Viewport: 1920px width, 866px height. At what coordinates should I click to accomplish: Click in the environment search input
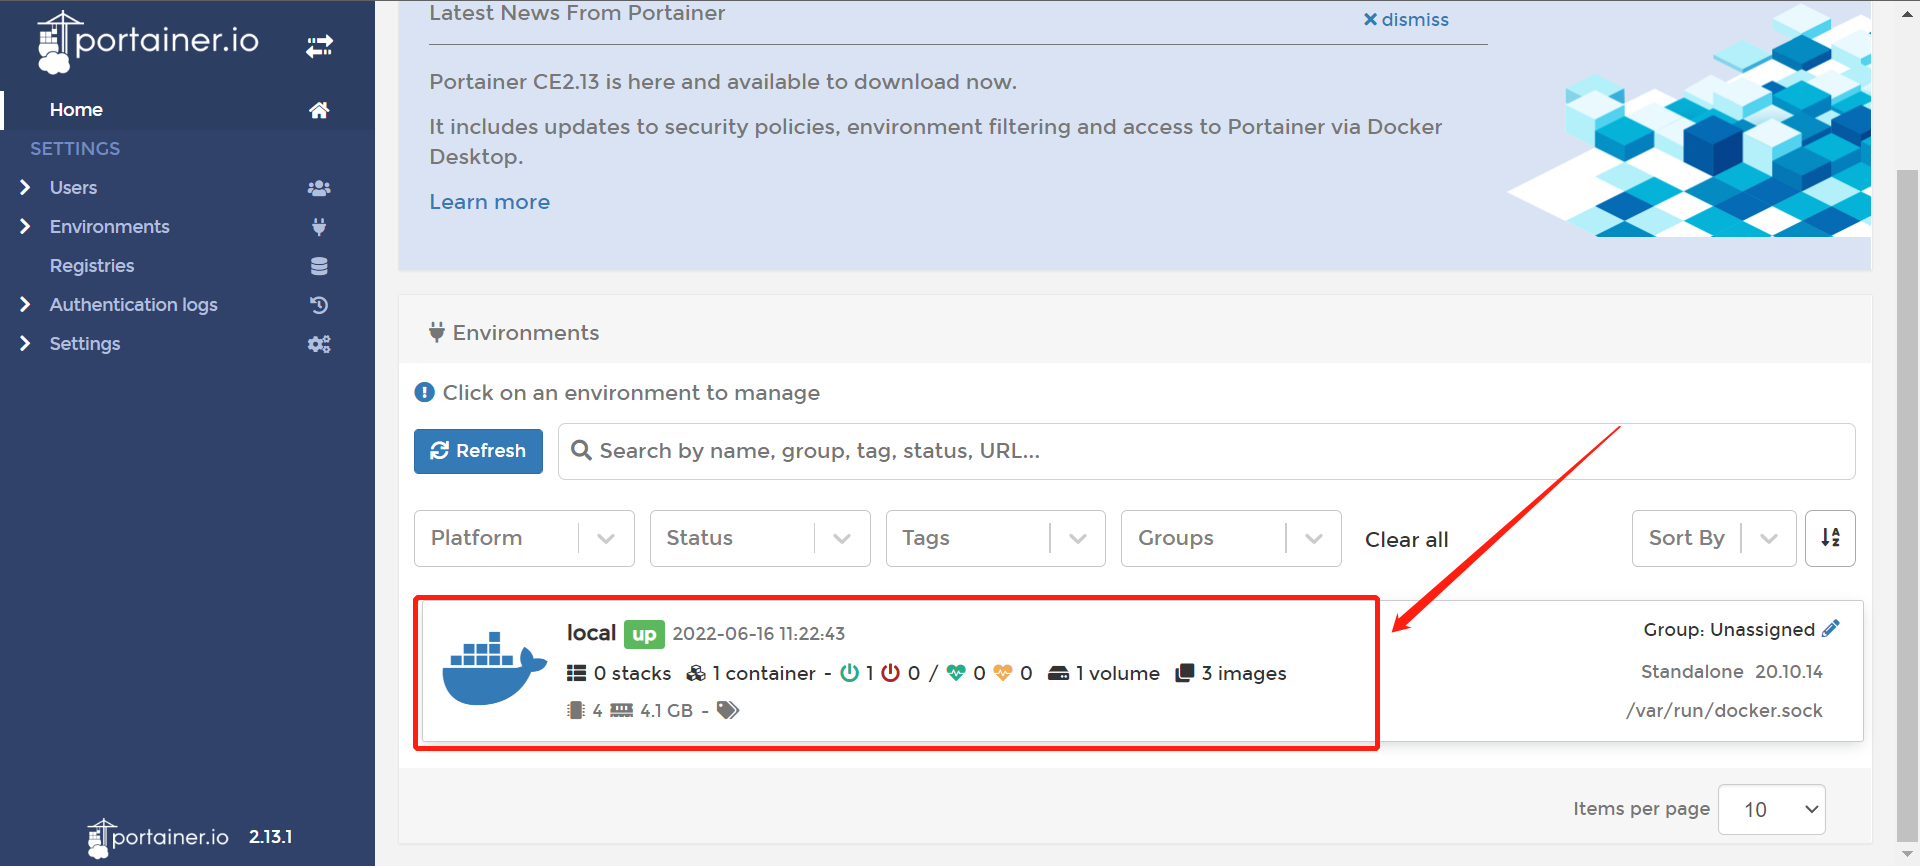click(1206, 451)
